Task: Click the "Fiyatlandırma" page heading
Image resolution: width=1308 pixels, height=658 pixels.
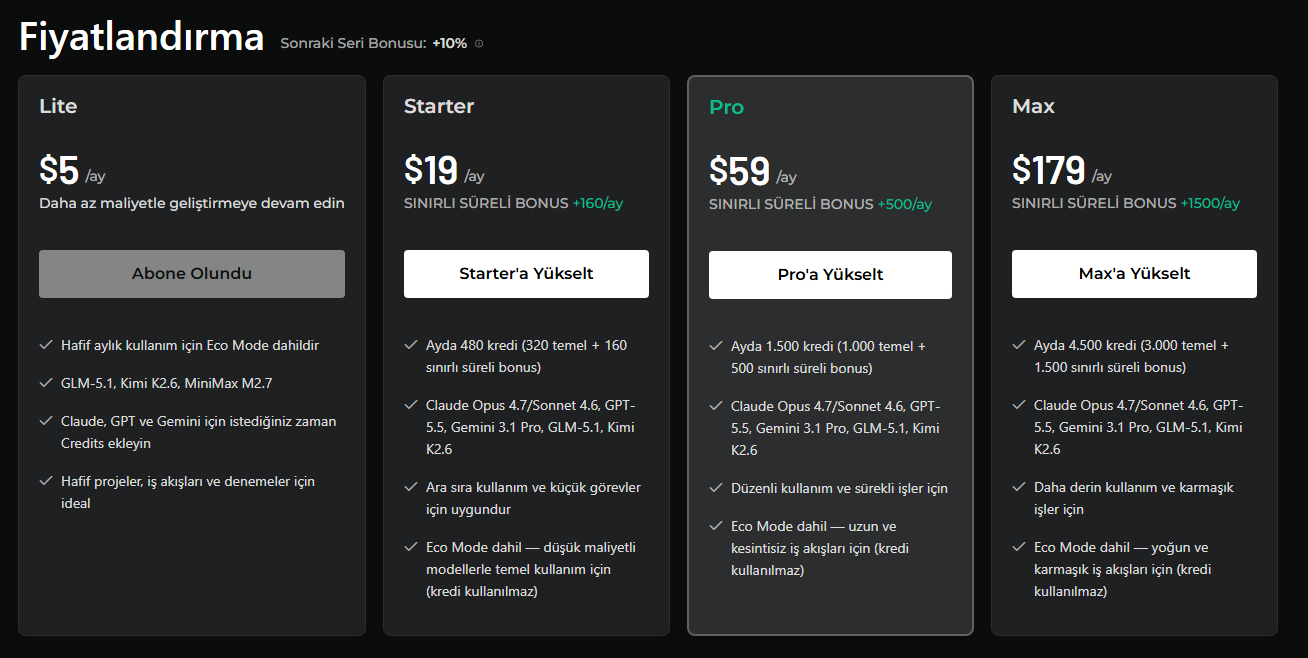Action: [142, 37]
